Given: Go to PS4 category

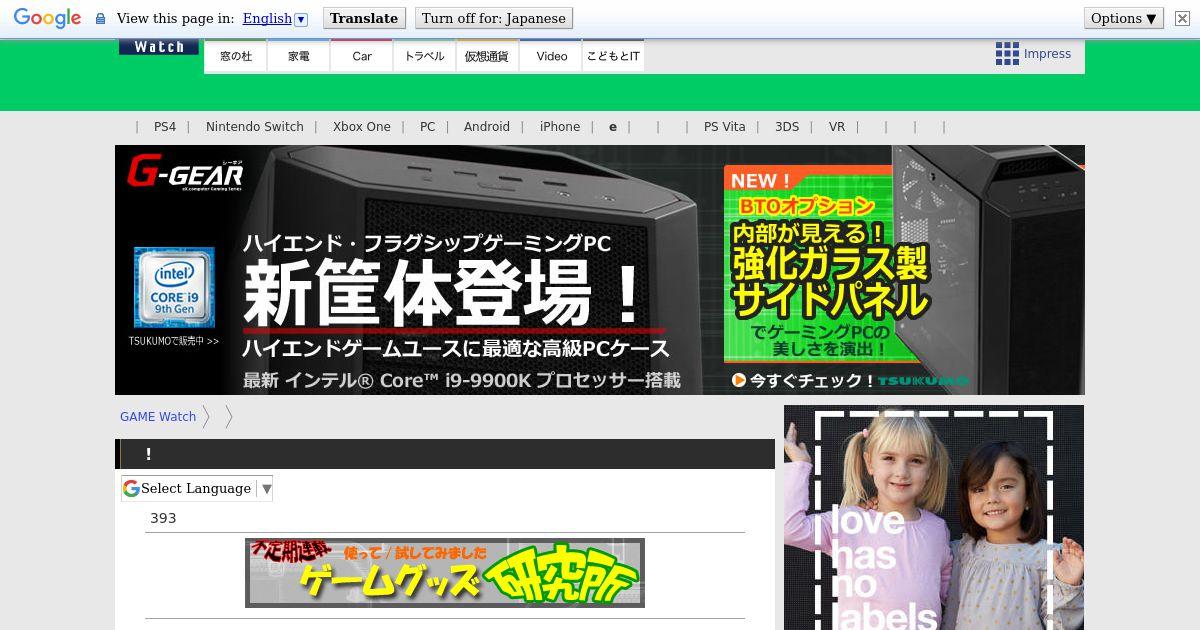Looking at the screenshot, I should (165, 127).
